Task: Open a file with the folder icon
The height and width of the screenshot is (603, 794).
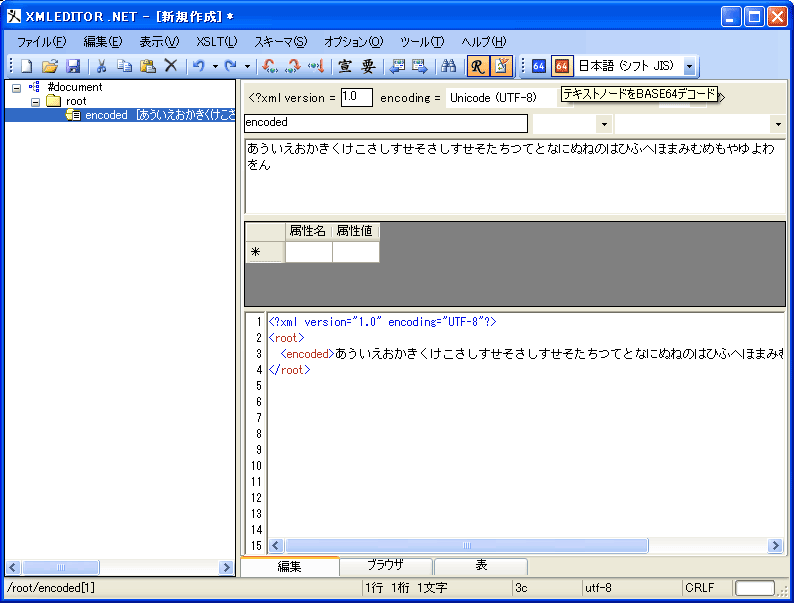Action: pos(50,66)
